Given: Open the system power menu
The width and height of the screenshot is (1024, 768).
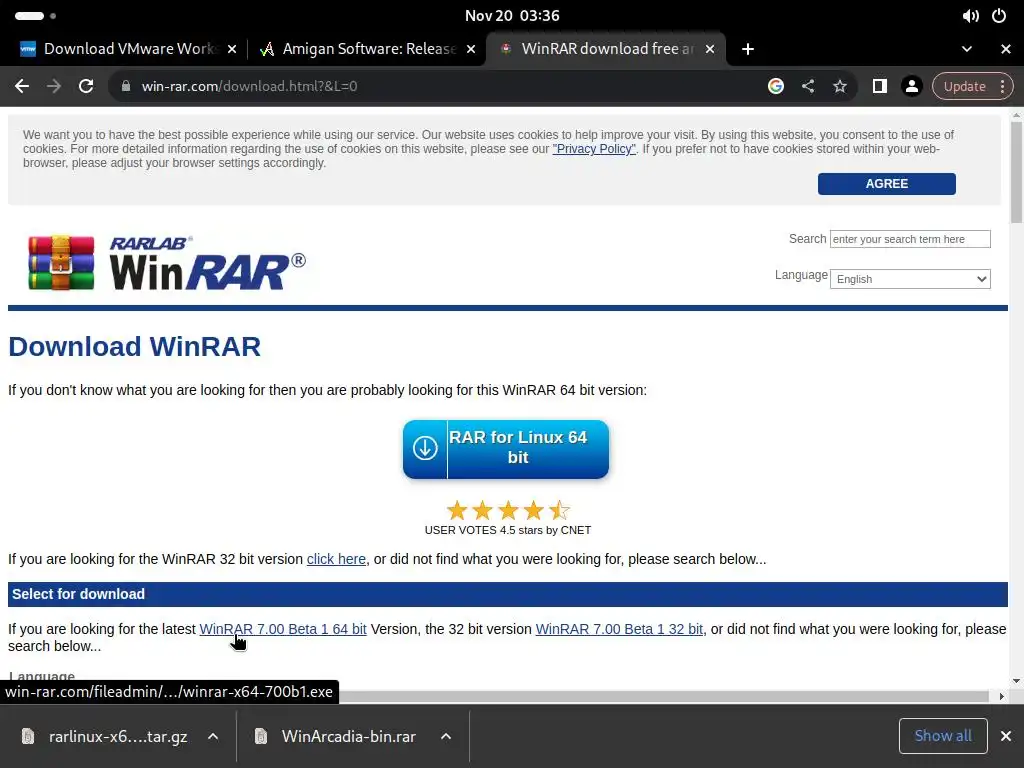Looking at the screenshot, I should (999, 16).
